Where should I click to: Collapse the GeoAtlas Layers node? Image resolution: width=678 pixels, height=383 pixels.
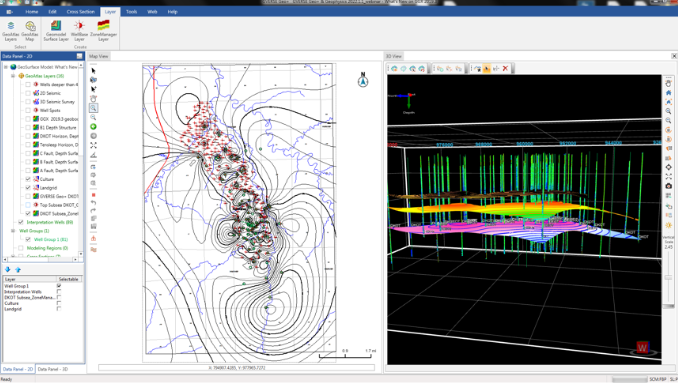[13, 76]
